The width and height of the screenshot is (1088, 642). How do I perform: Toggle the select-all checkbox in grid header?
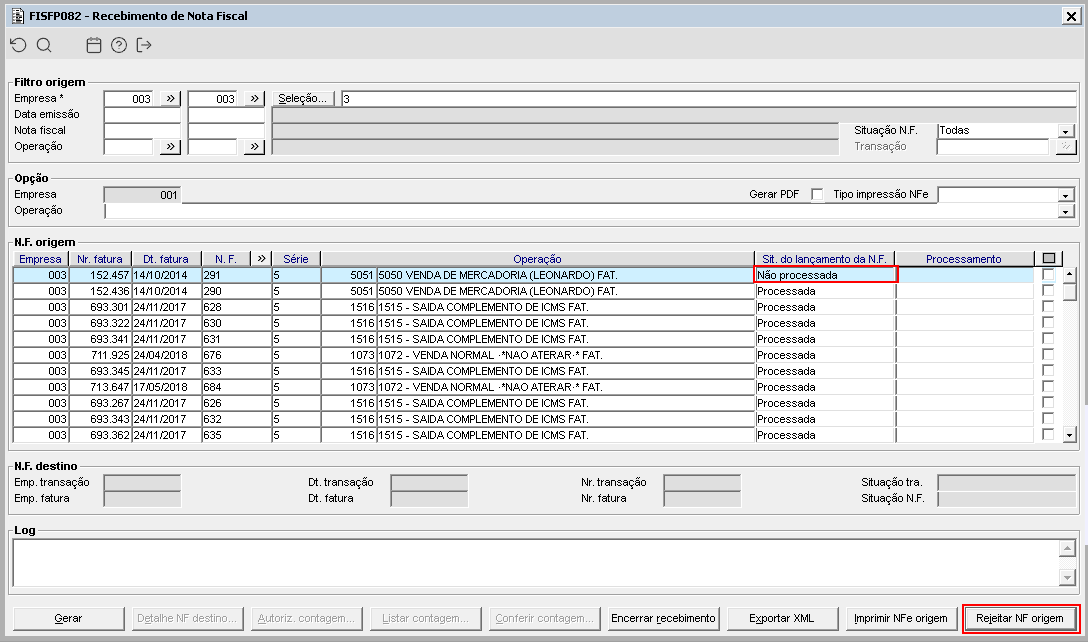pyautogui.click(x=1048, y=259)
